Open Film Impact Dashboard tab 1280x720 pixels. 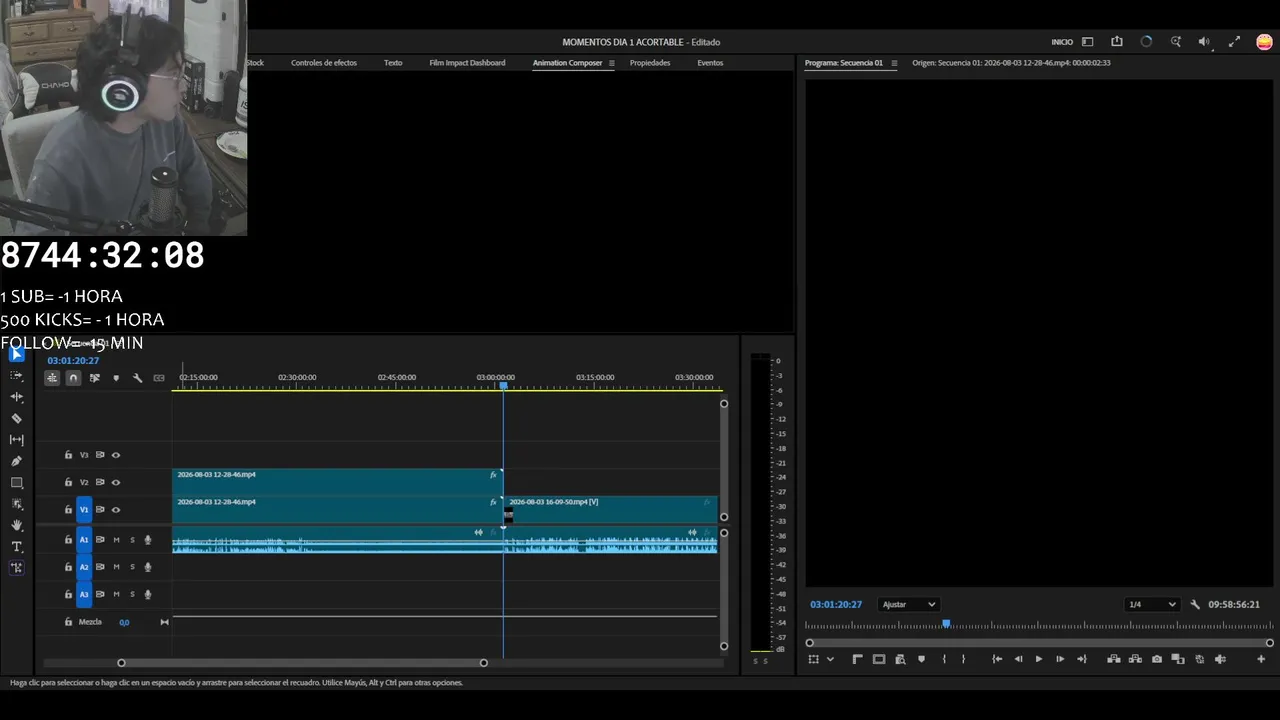[467, 63]
